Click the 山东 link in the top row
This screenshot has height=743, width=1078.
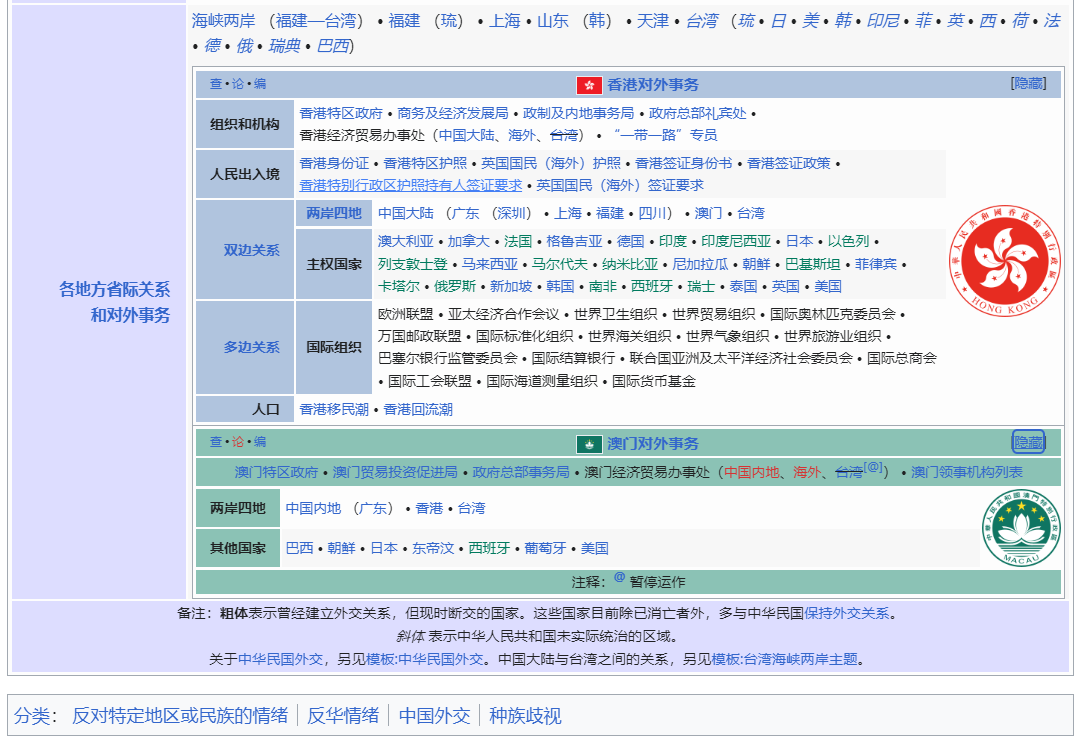click(553, 21)
